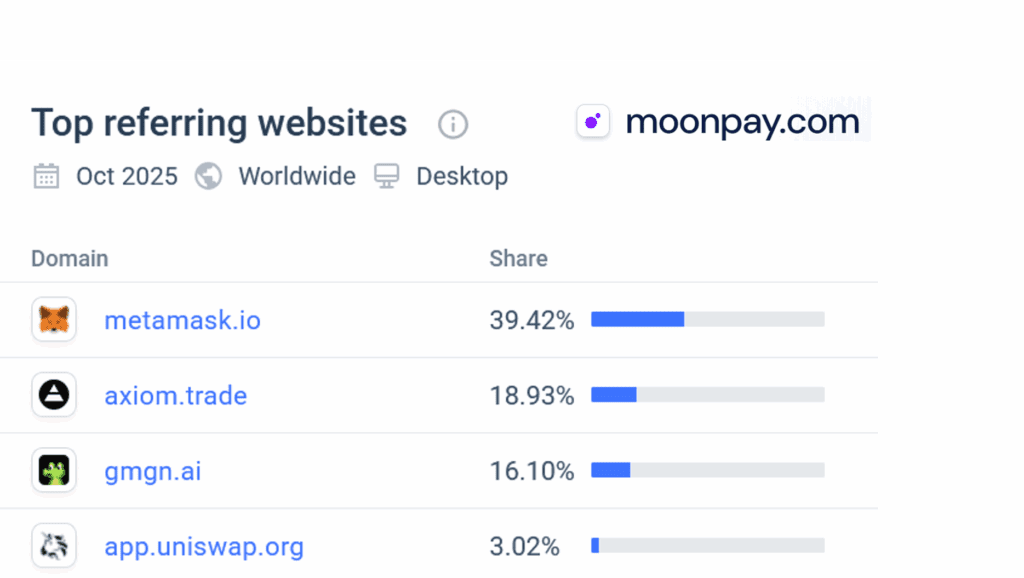Click the metamask.io share progress bar
1024x578 pixels.
708,319
